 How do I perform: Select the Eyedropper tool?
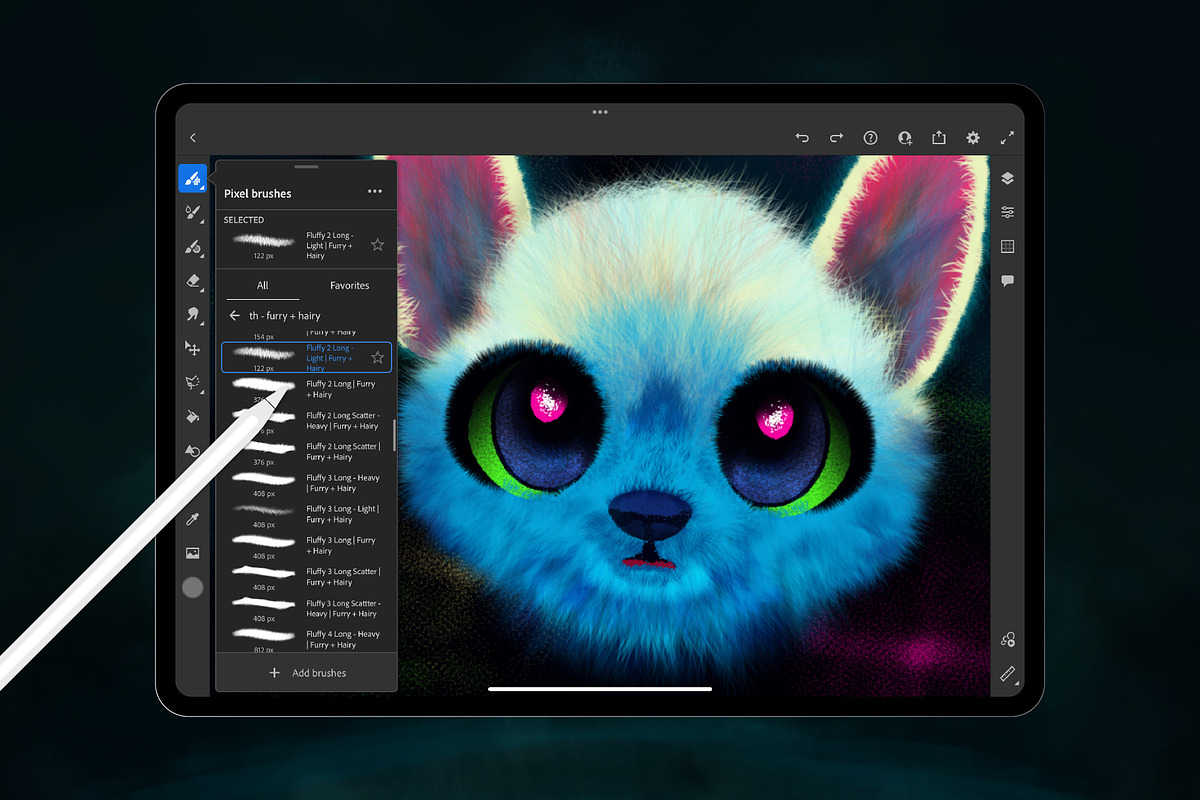point(193,518)
